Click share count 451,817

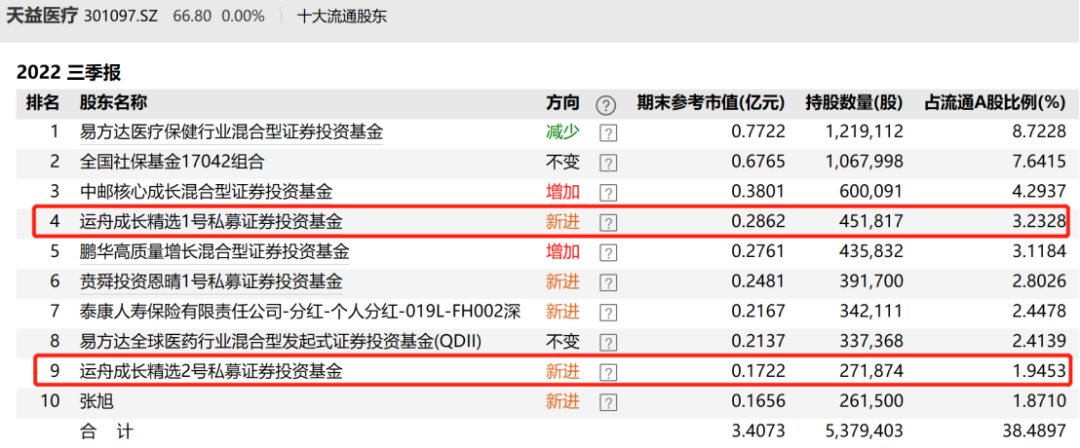point(873,222)
